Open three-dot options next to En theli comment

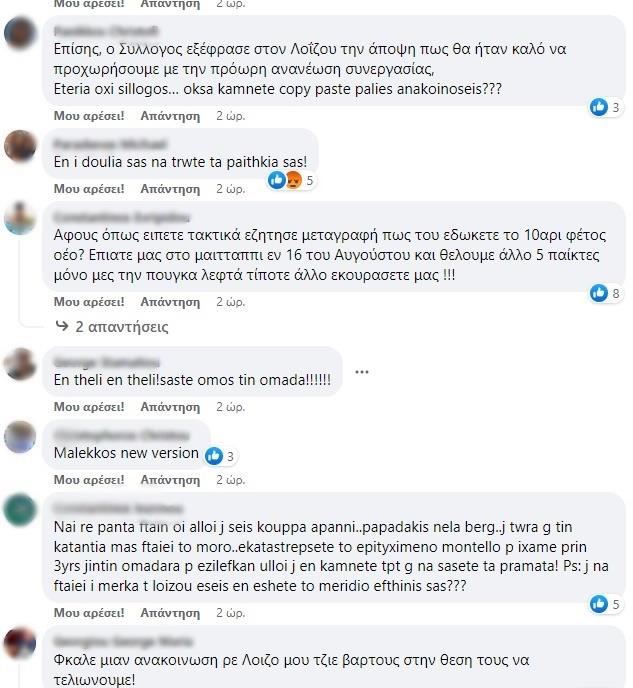[361, 372]
